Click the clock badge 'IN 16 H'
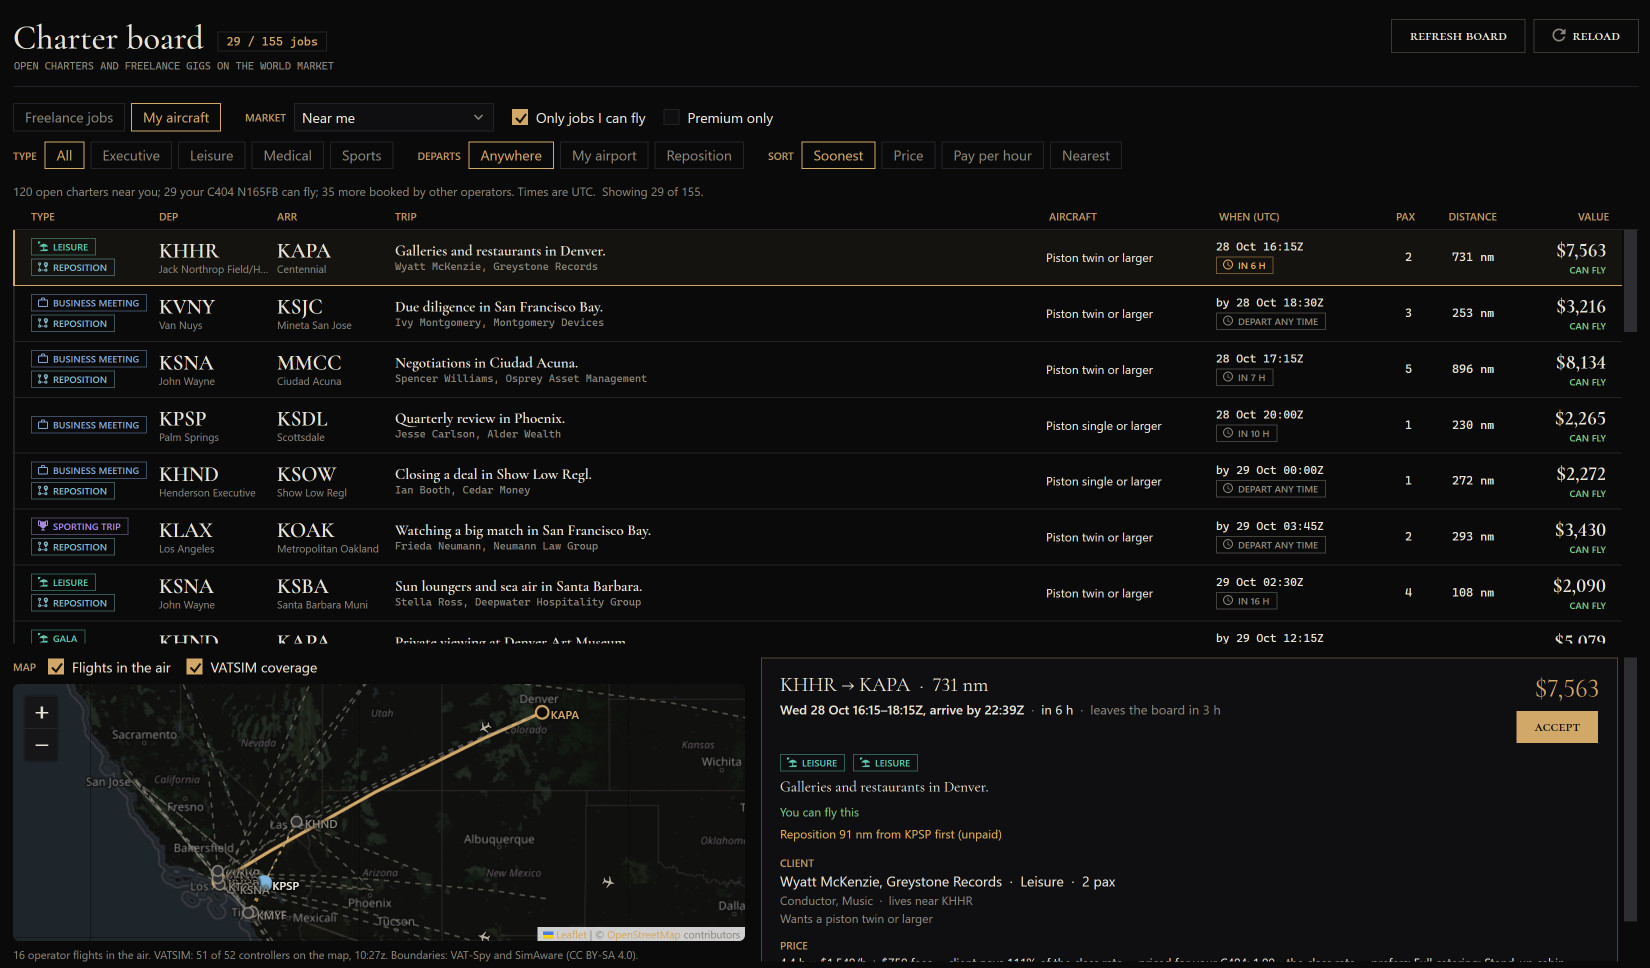 point(1246,601)
